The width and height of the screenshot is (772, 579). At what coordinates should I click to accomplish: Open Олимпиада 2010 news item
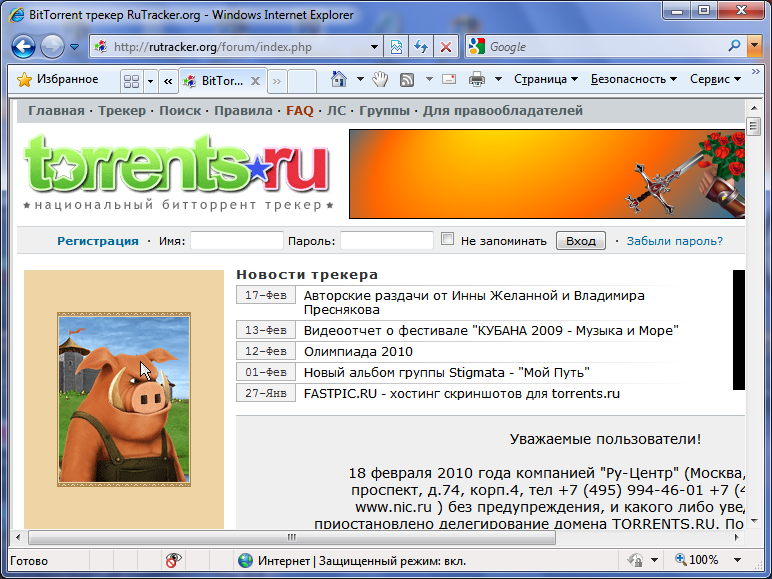point(358,352)
